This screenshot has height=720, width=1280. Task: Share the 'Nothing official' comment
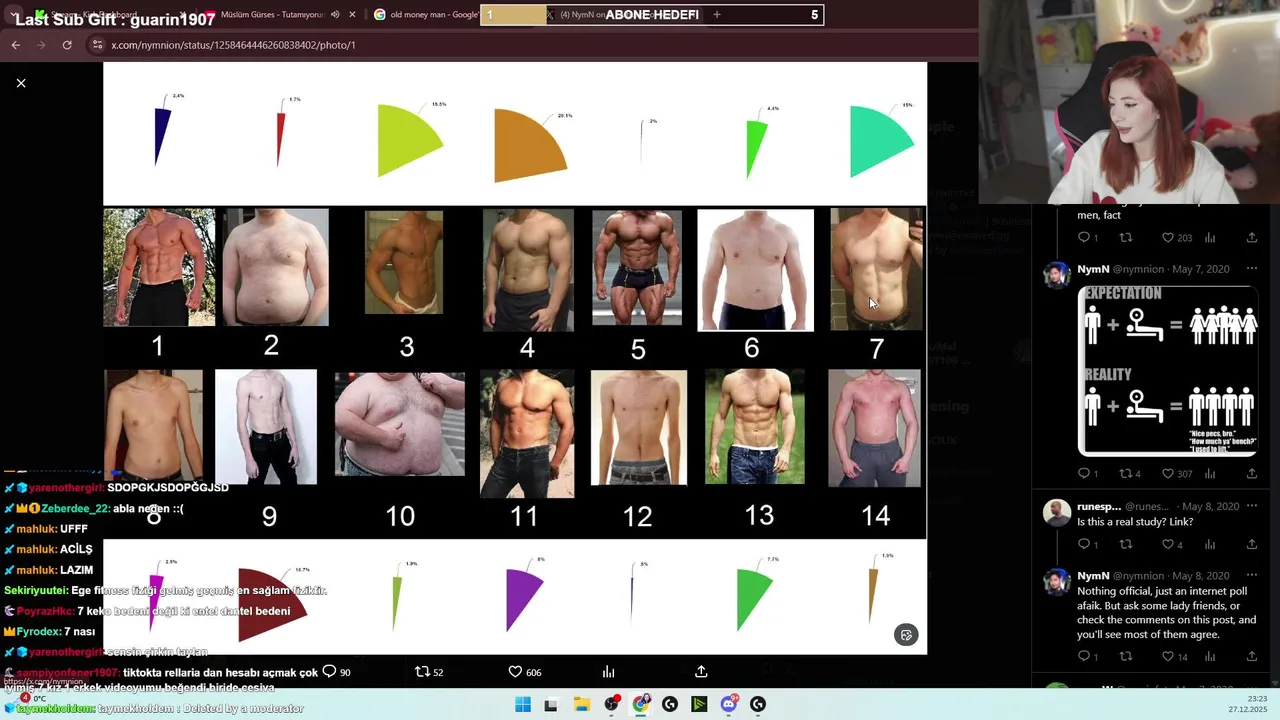(x=1252, y=657)
